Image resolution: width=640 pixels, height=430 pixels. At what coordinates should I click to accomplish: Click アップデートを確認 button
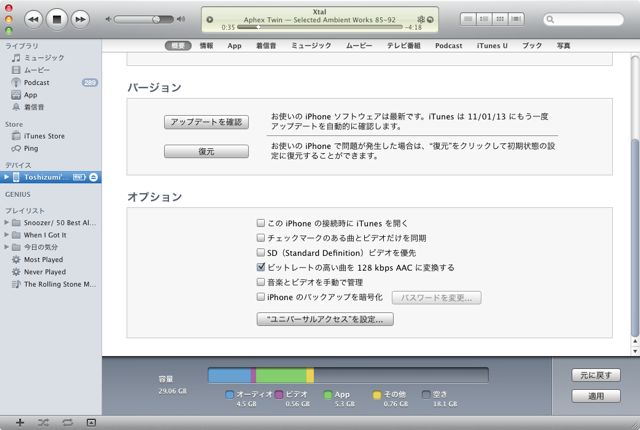[x=207, y=122]
